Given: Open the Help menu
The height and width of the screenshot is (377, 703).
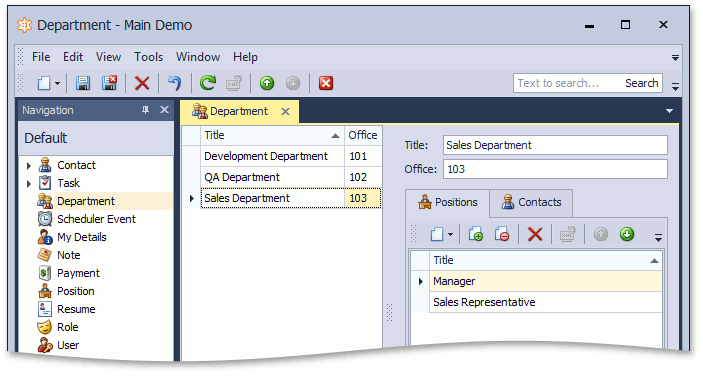Looking at the screenshot, I should click(245, 57).
